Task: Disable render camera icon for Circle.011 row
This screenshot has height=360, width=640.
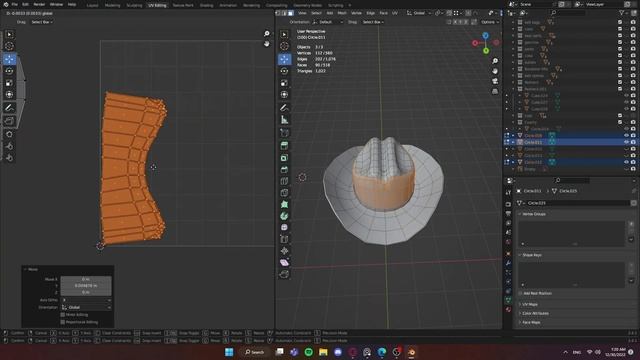Action: pyautogui.click(x=633, y=142)
